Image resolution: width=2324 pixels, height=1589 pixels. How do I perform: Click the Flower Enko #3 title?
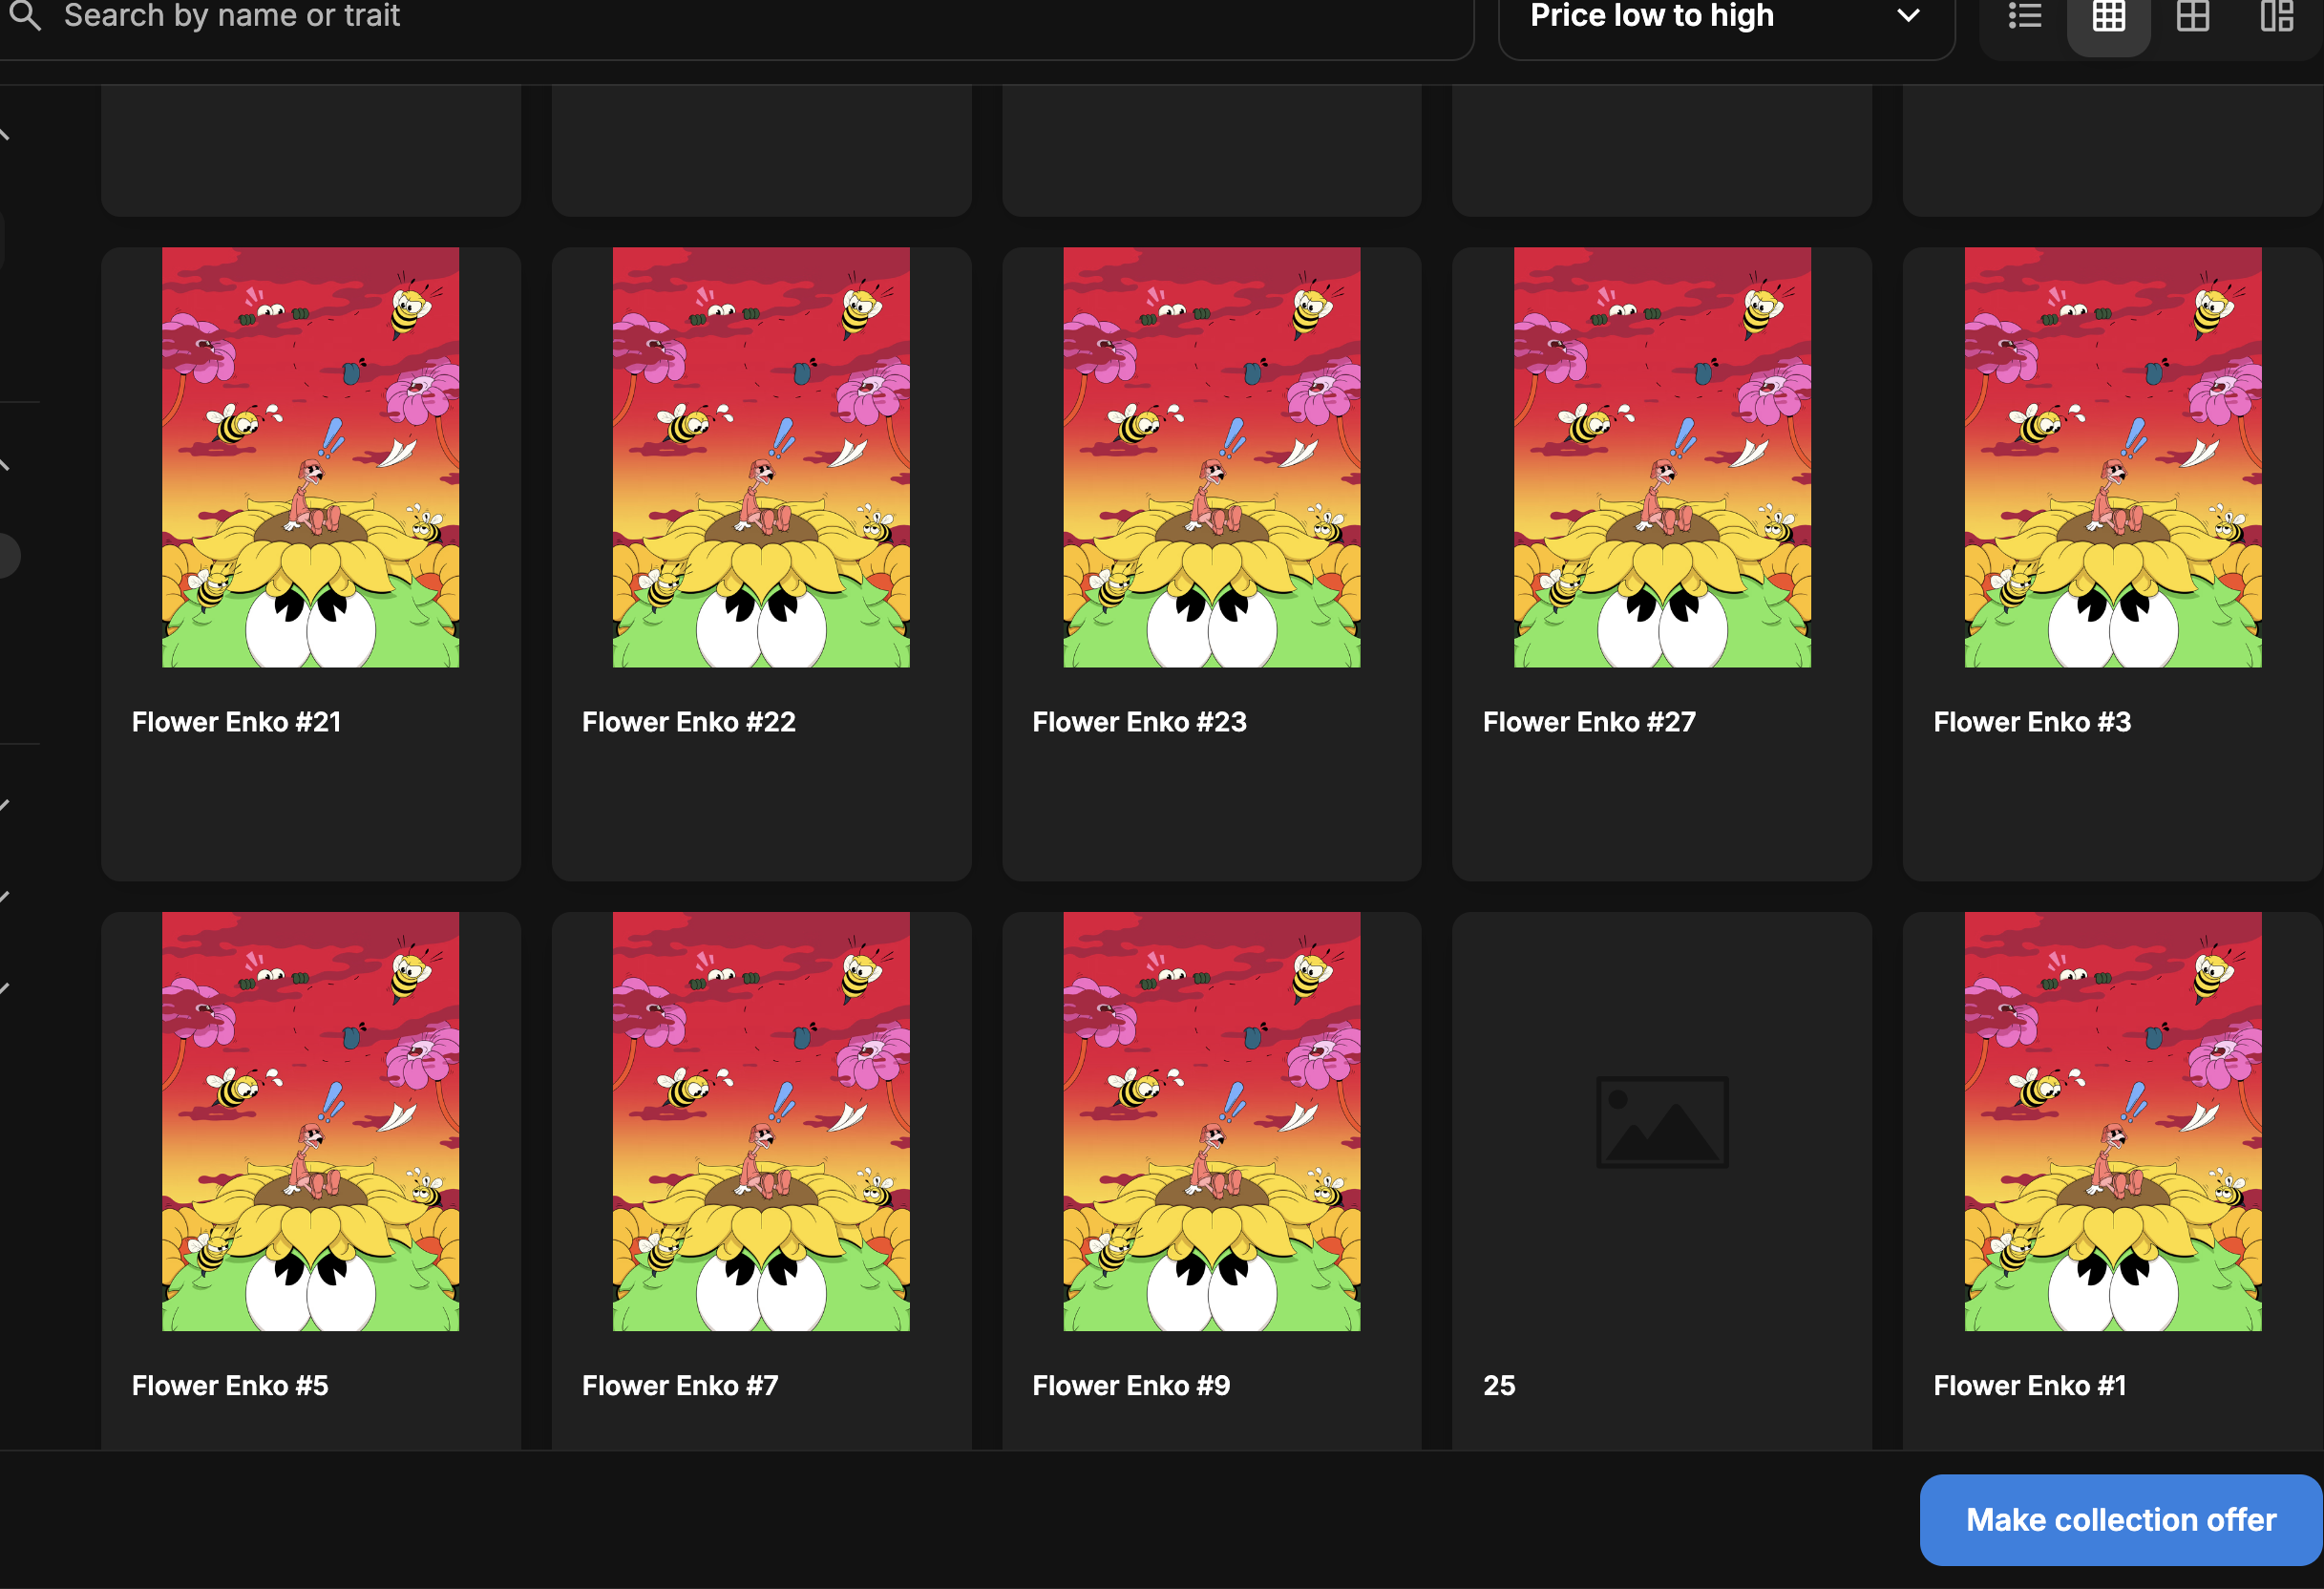[2031, 722]
